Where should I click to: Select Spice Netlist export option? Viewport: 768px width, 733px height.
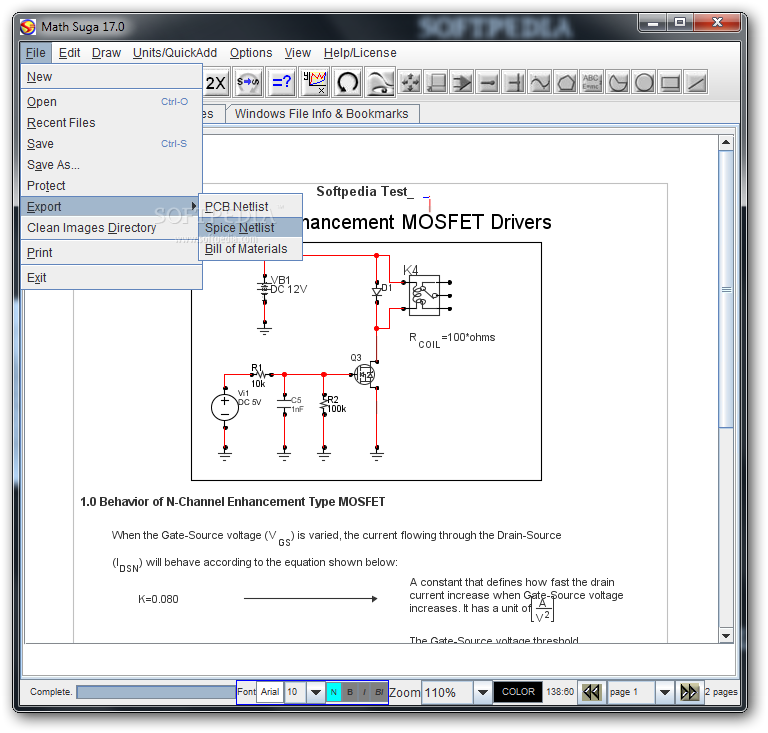tap(250, 228)
